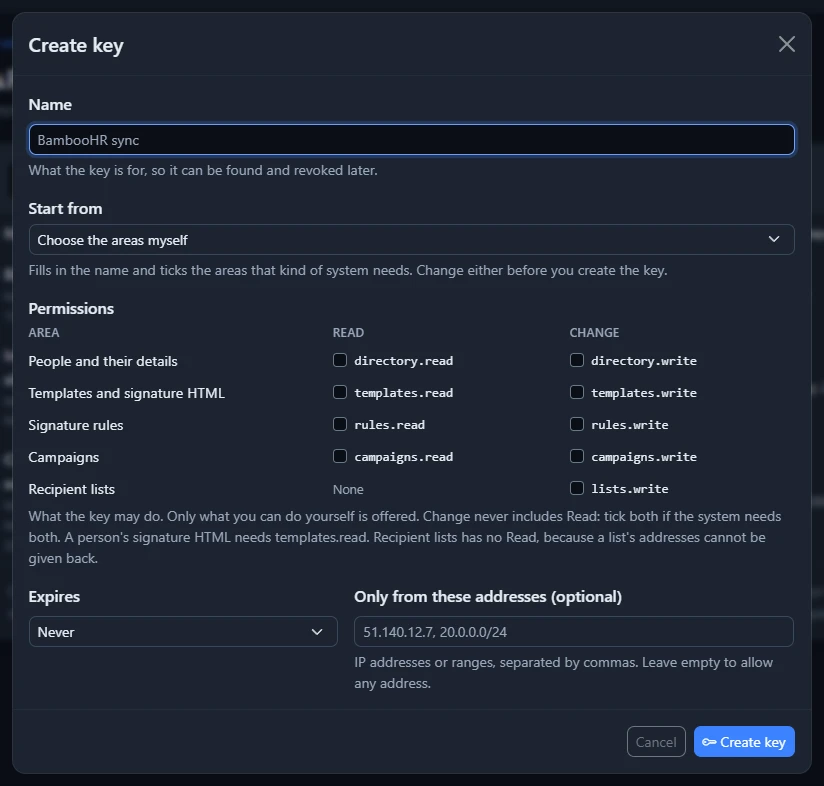Click the key icon on Create key
The width and height of the screenshot is (824, 786).
(x=709, y=742)
